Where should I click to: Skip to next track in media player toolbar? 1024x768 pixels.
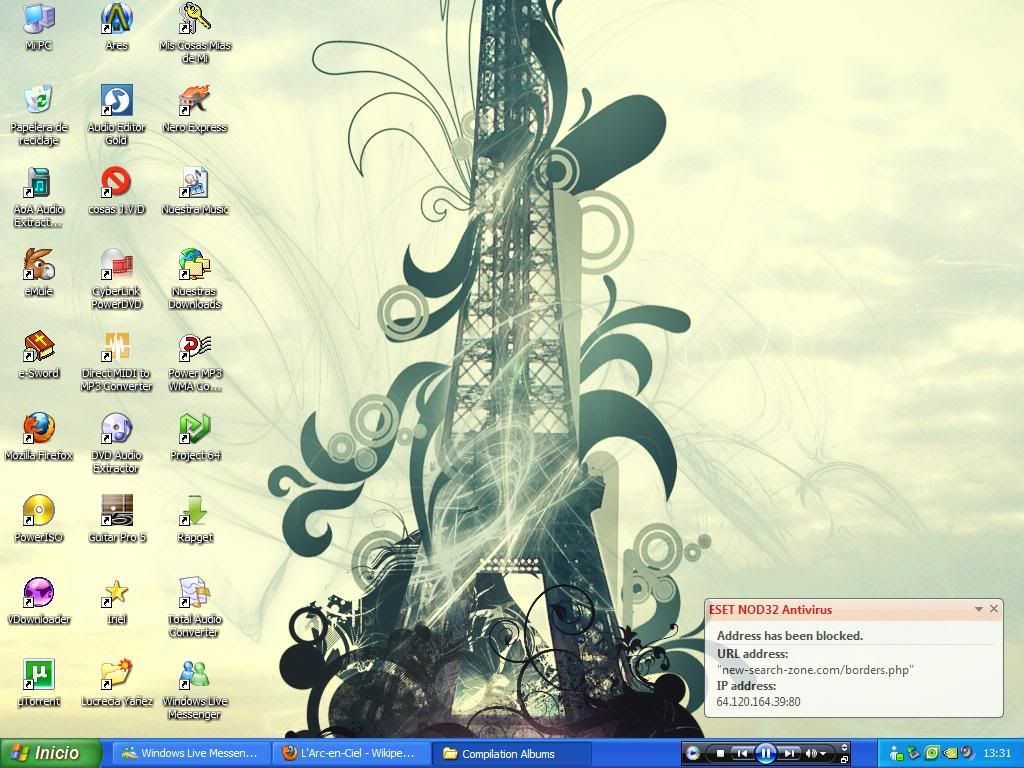(x=789, y=753)
